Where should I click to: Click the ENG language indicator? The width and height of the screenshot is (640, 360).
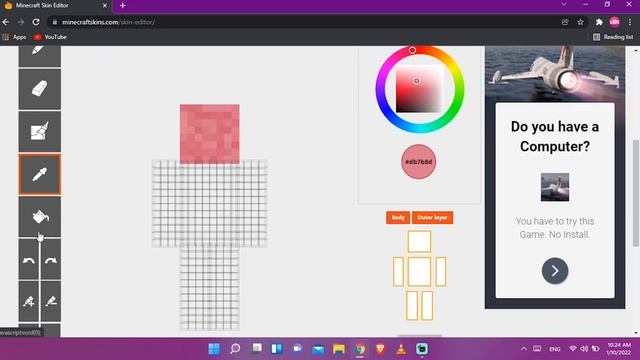[x=555, y=349]
